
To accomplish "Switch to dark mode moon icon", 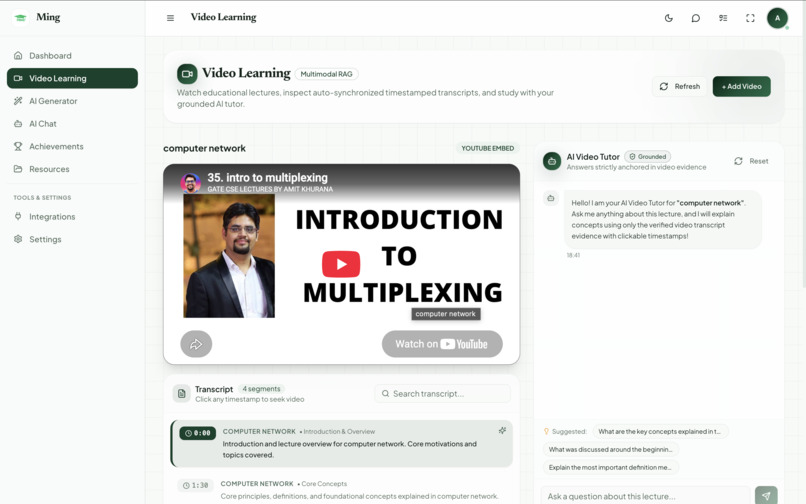I will (668, 18).
